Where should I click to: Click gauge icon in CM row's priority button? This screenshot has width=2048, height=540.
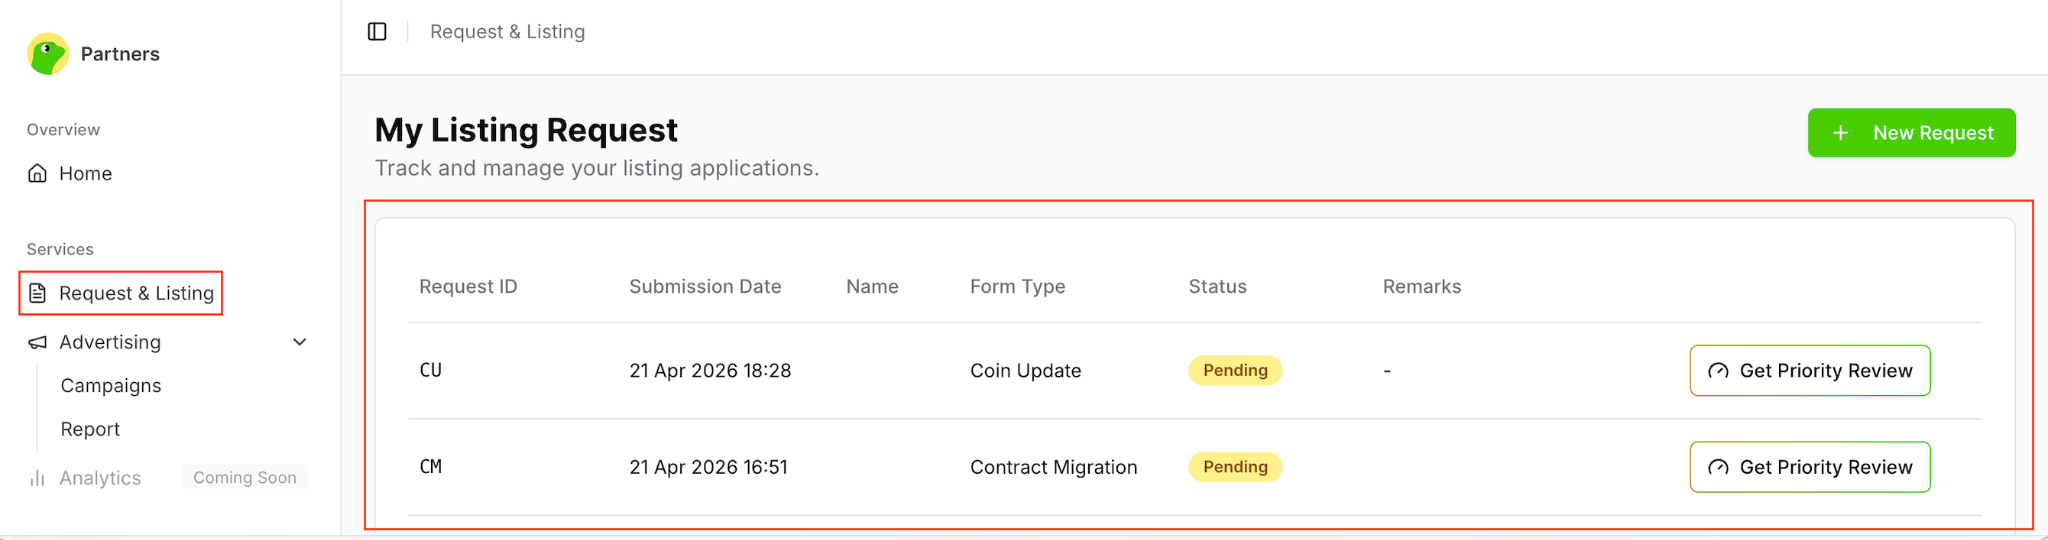(1718, 467)
